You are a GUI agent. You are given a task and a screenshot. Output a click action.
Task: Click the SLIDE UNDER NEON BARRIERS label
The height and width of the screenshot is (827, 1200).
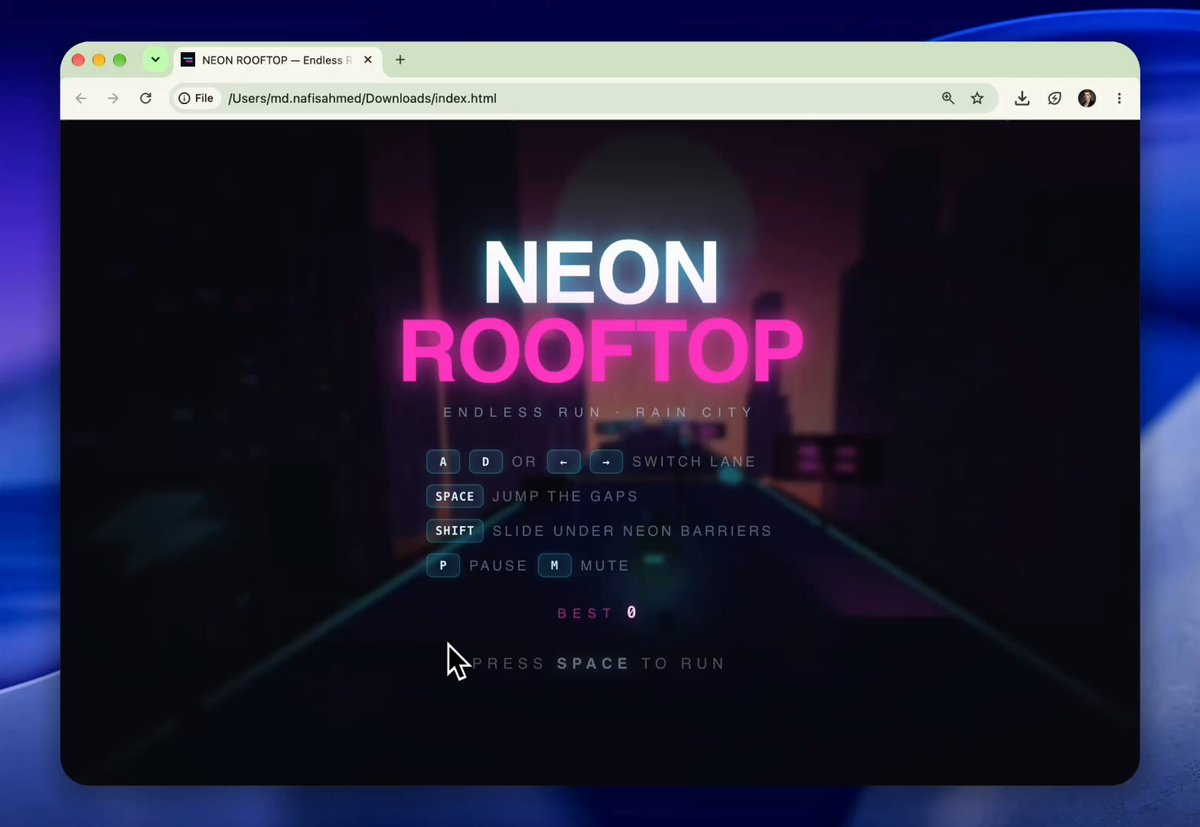pyautogui.click(x=632, y=531)
